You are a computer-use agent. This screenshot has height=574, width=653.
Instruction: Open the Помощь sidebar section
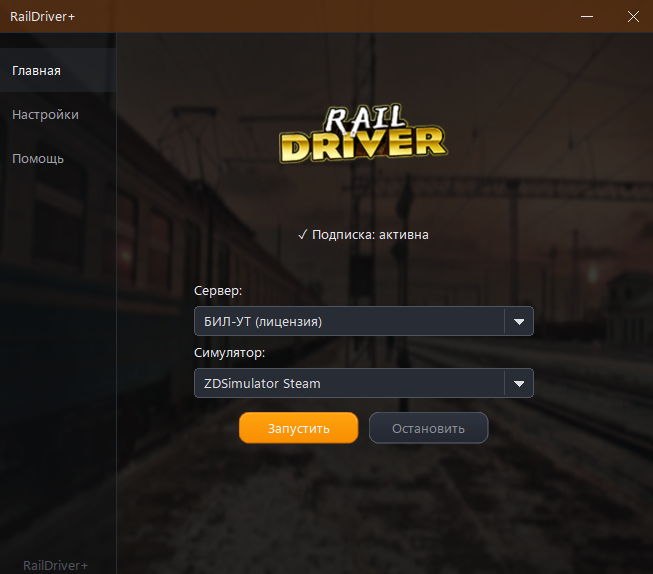58,158
